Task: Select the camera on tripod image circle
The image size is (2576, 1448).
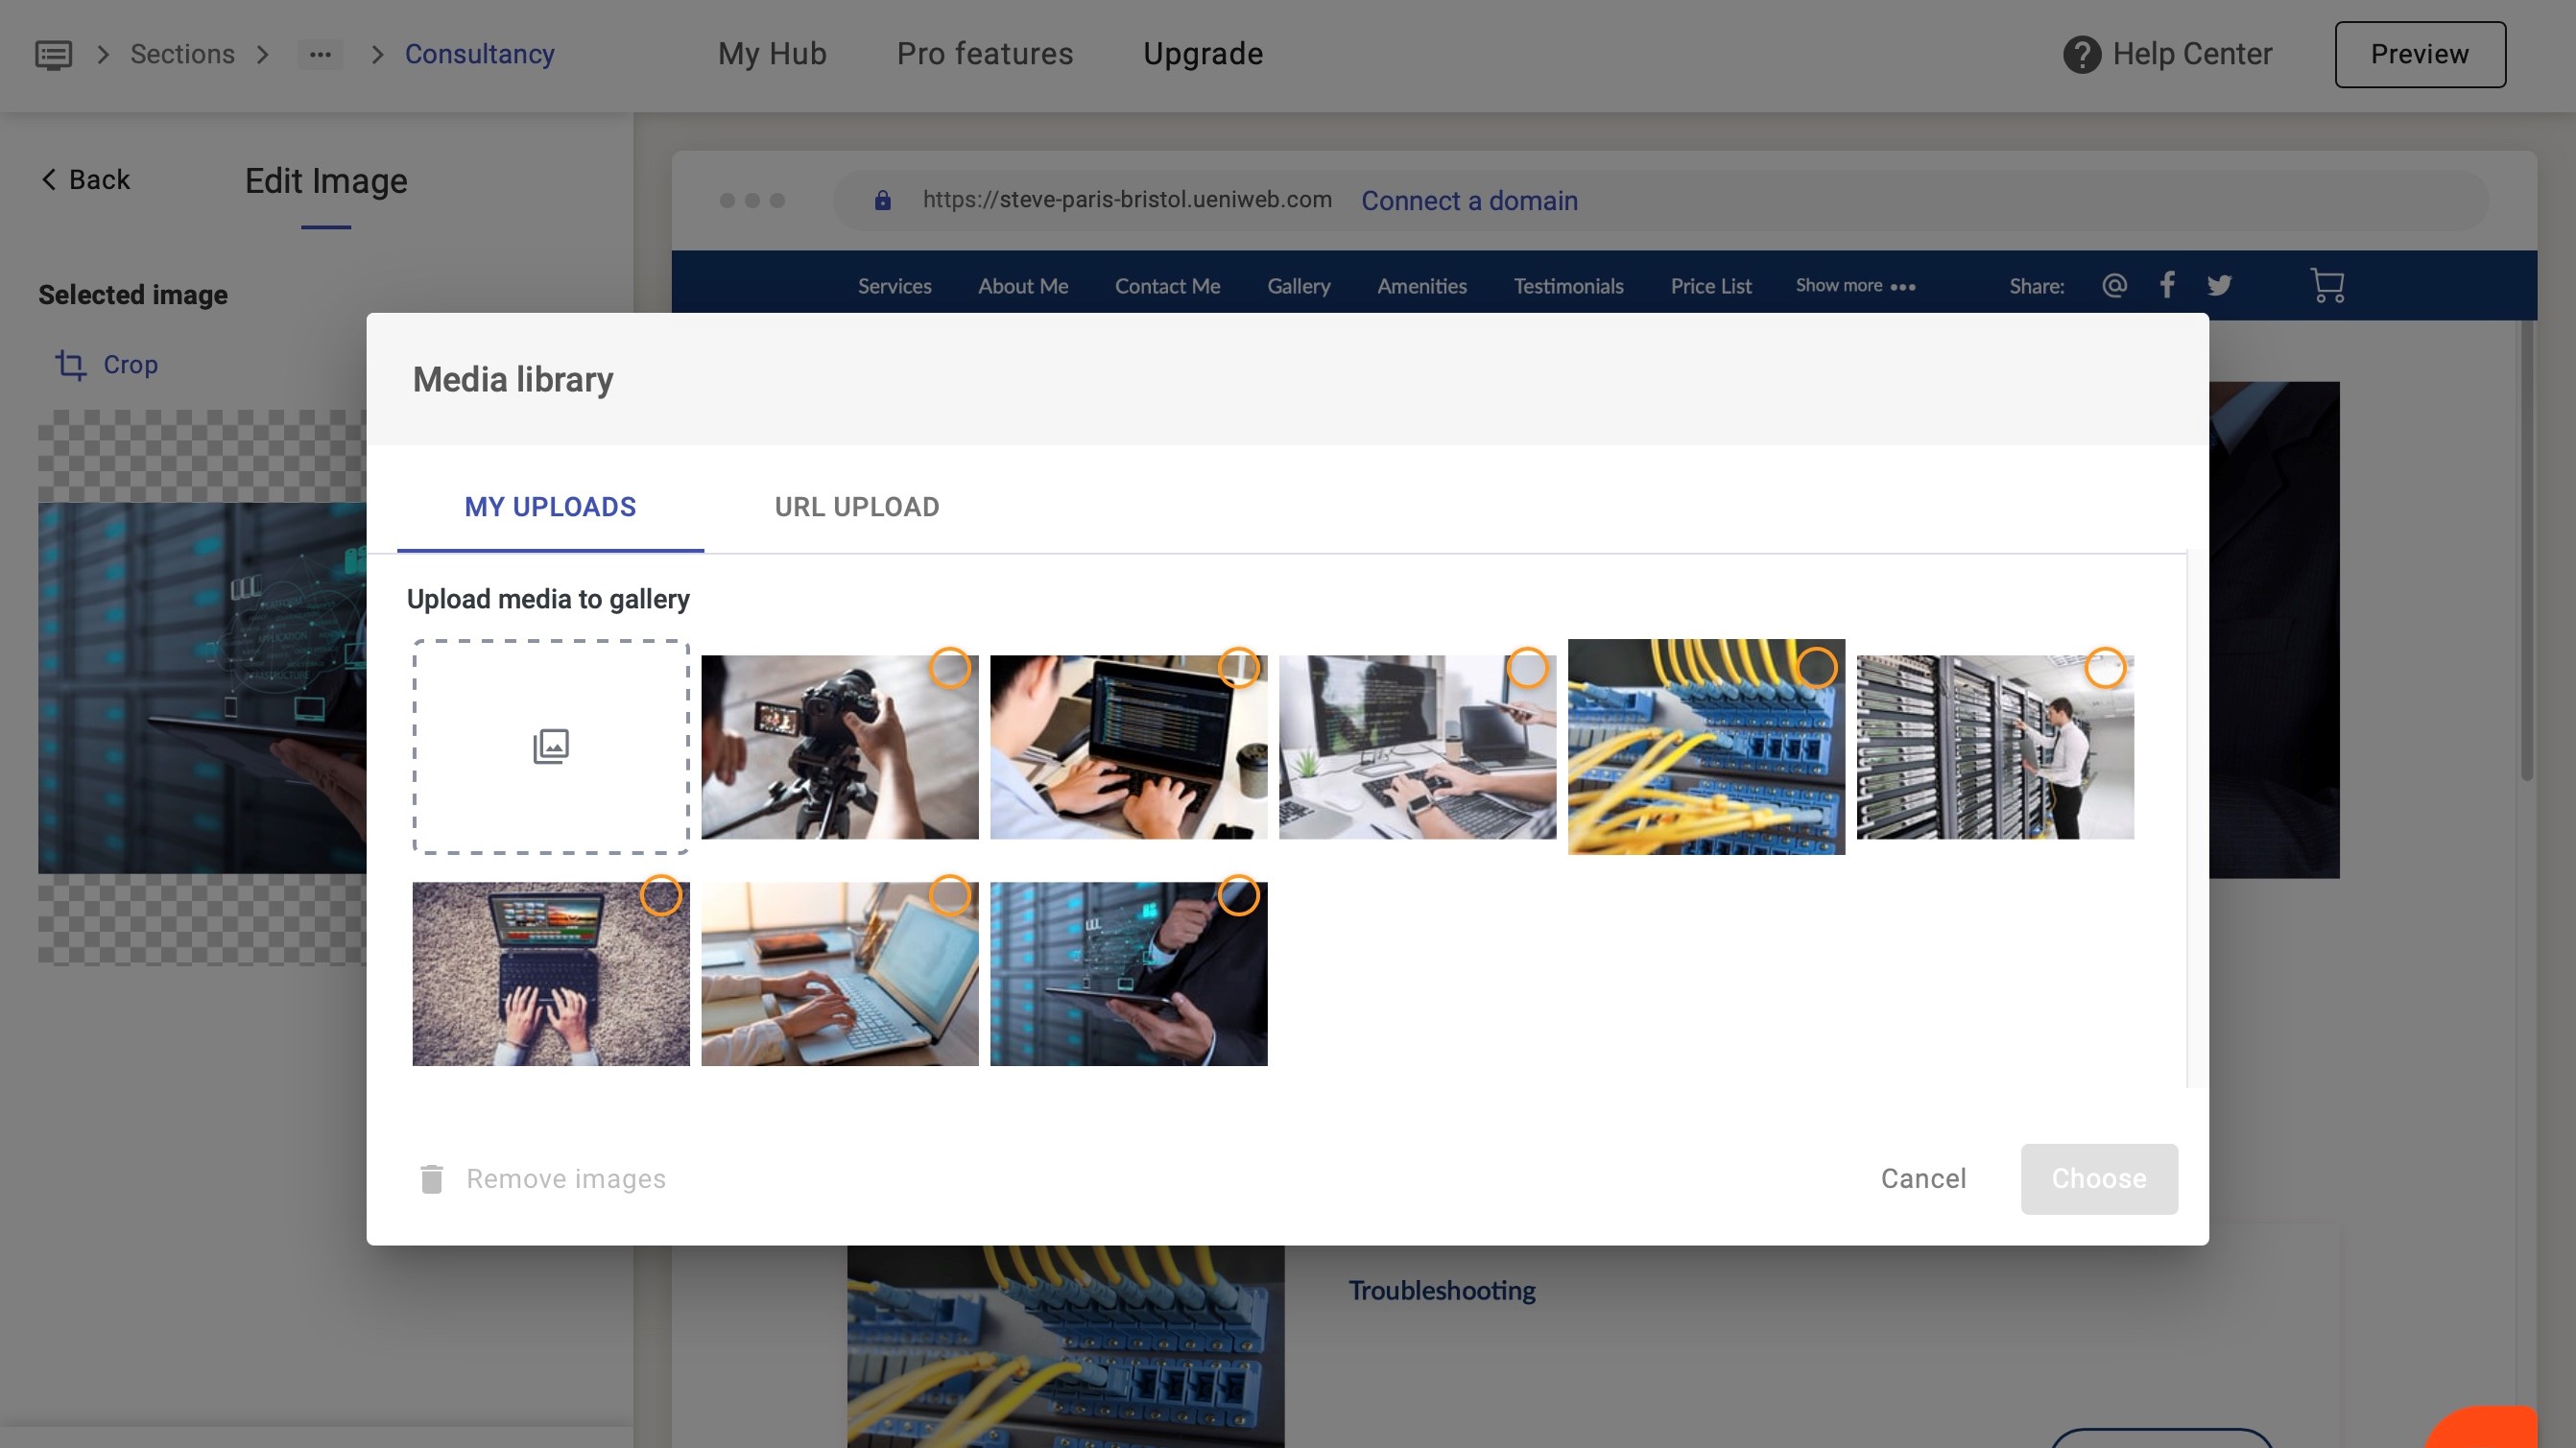Action: pos(949,668)
